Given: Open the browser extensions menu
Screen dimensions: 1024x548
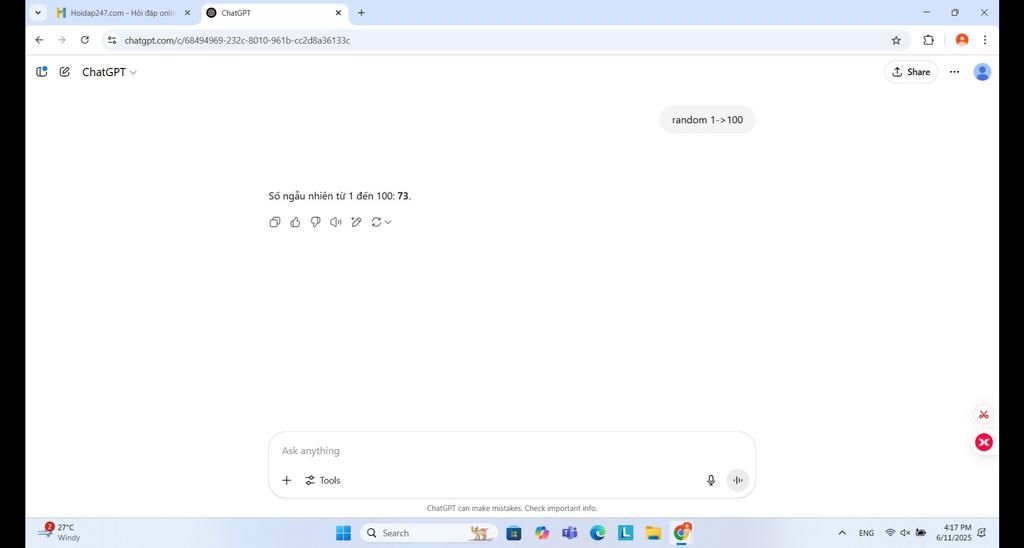Looking at the screenshot, I should (x=928, y=40).
